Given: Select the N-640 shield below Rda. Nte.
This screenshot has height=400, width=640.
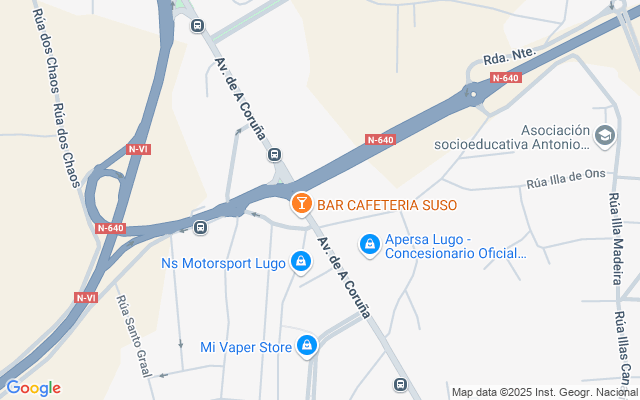Looking at the screenshot, I should click(x=506, y=78).
